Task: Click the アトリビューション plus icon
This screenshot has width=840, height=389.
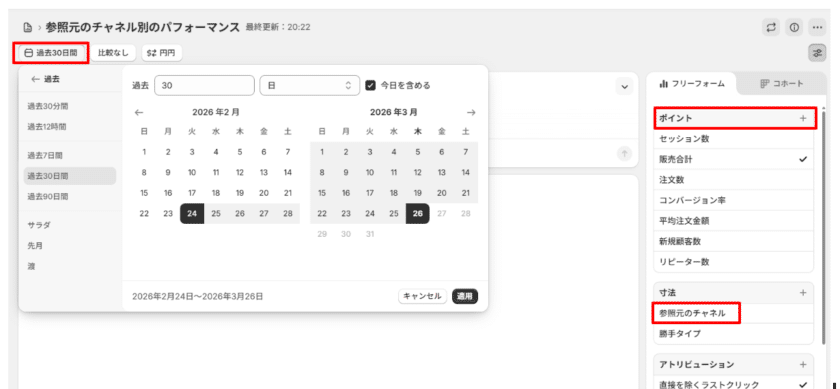Action: (803, 364)
